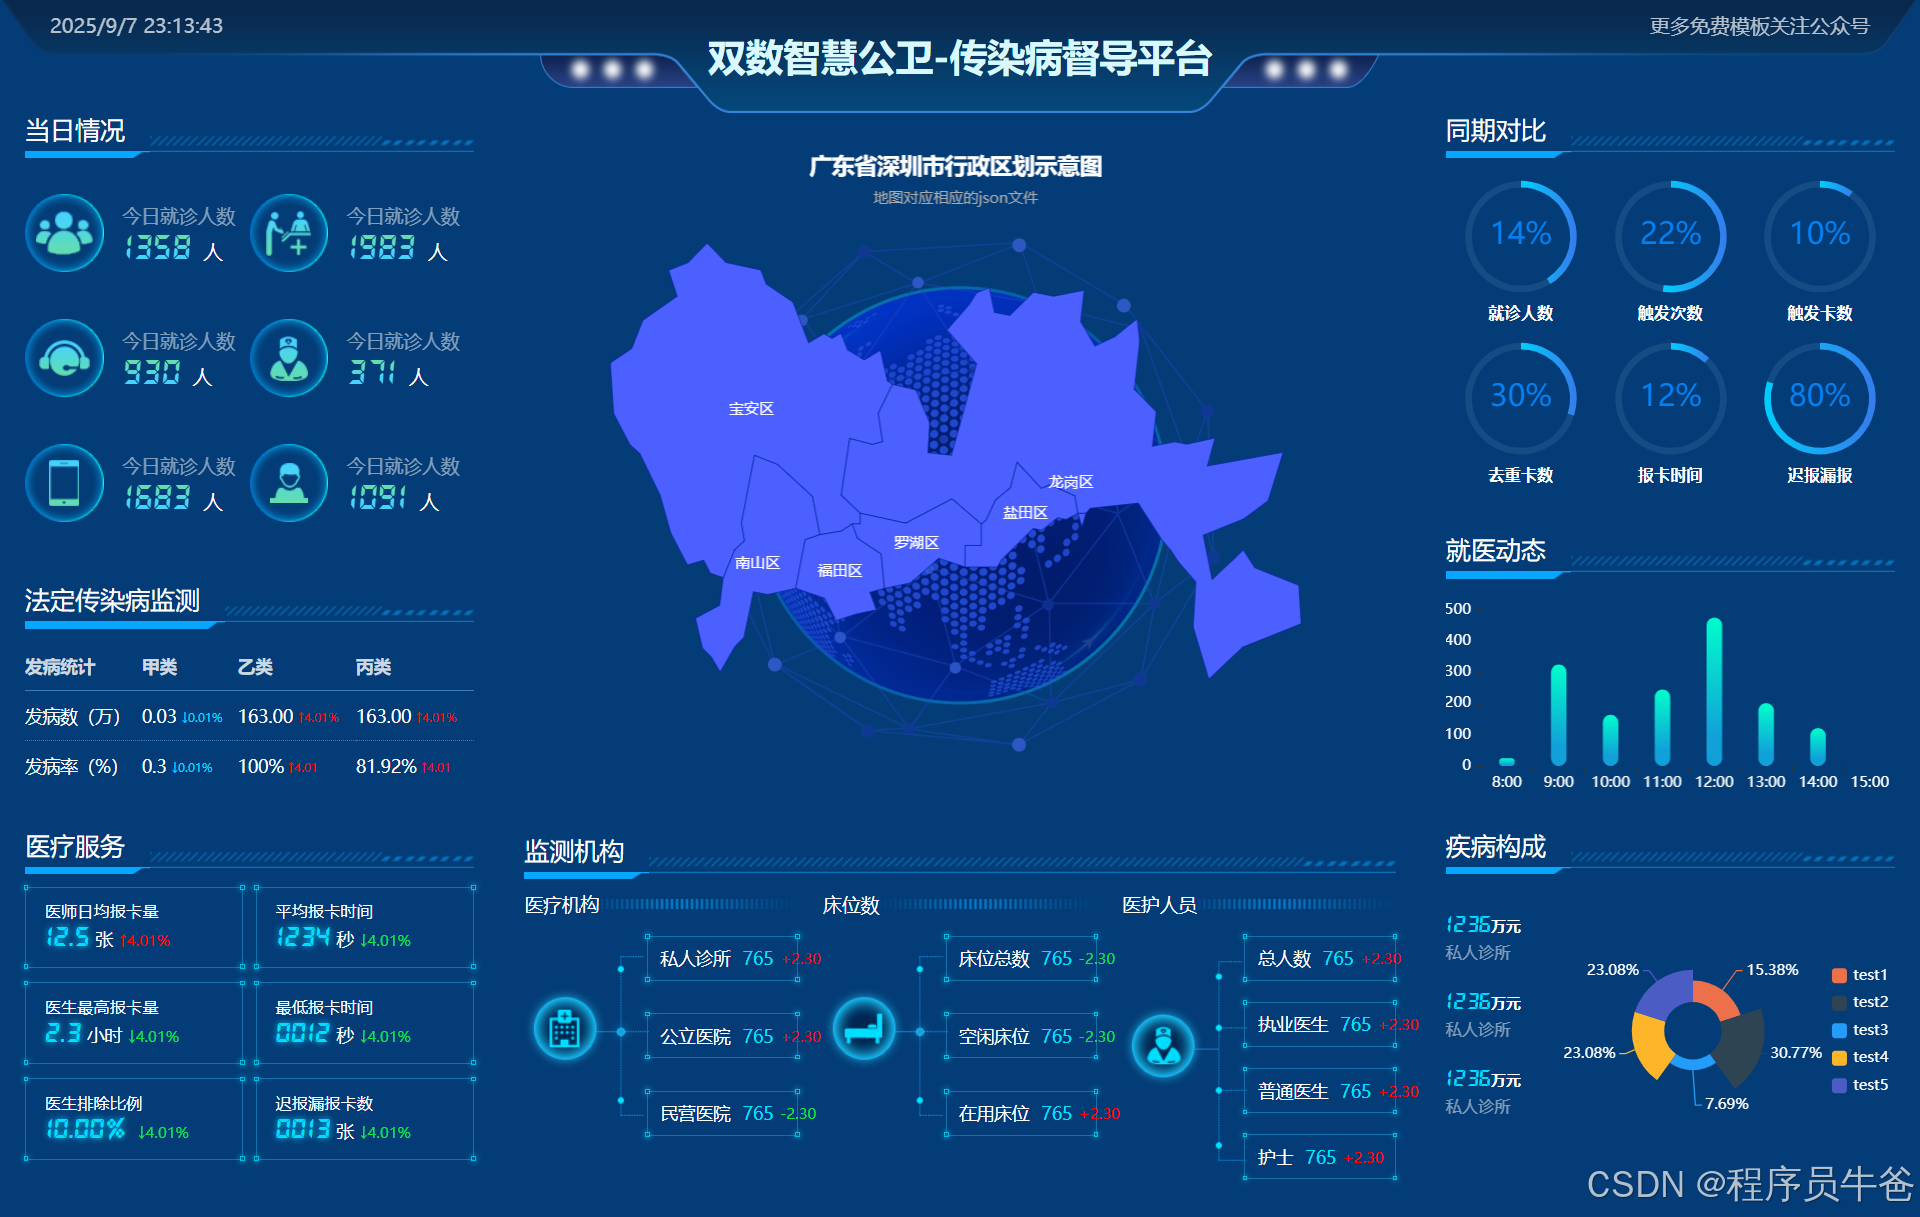This screenshot has width=1920, height=1217.
Task: Click the hospital building icon under 医疗机构
Action: (565, 1028)
